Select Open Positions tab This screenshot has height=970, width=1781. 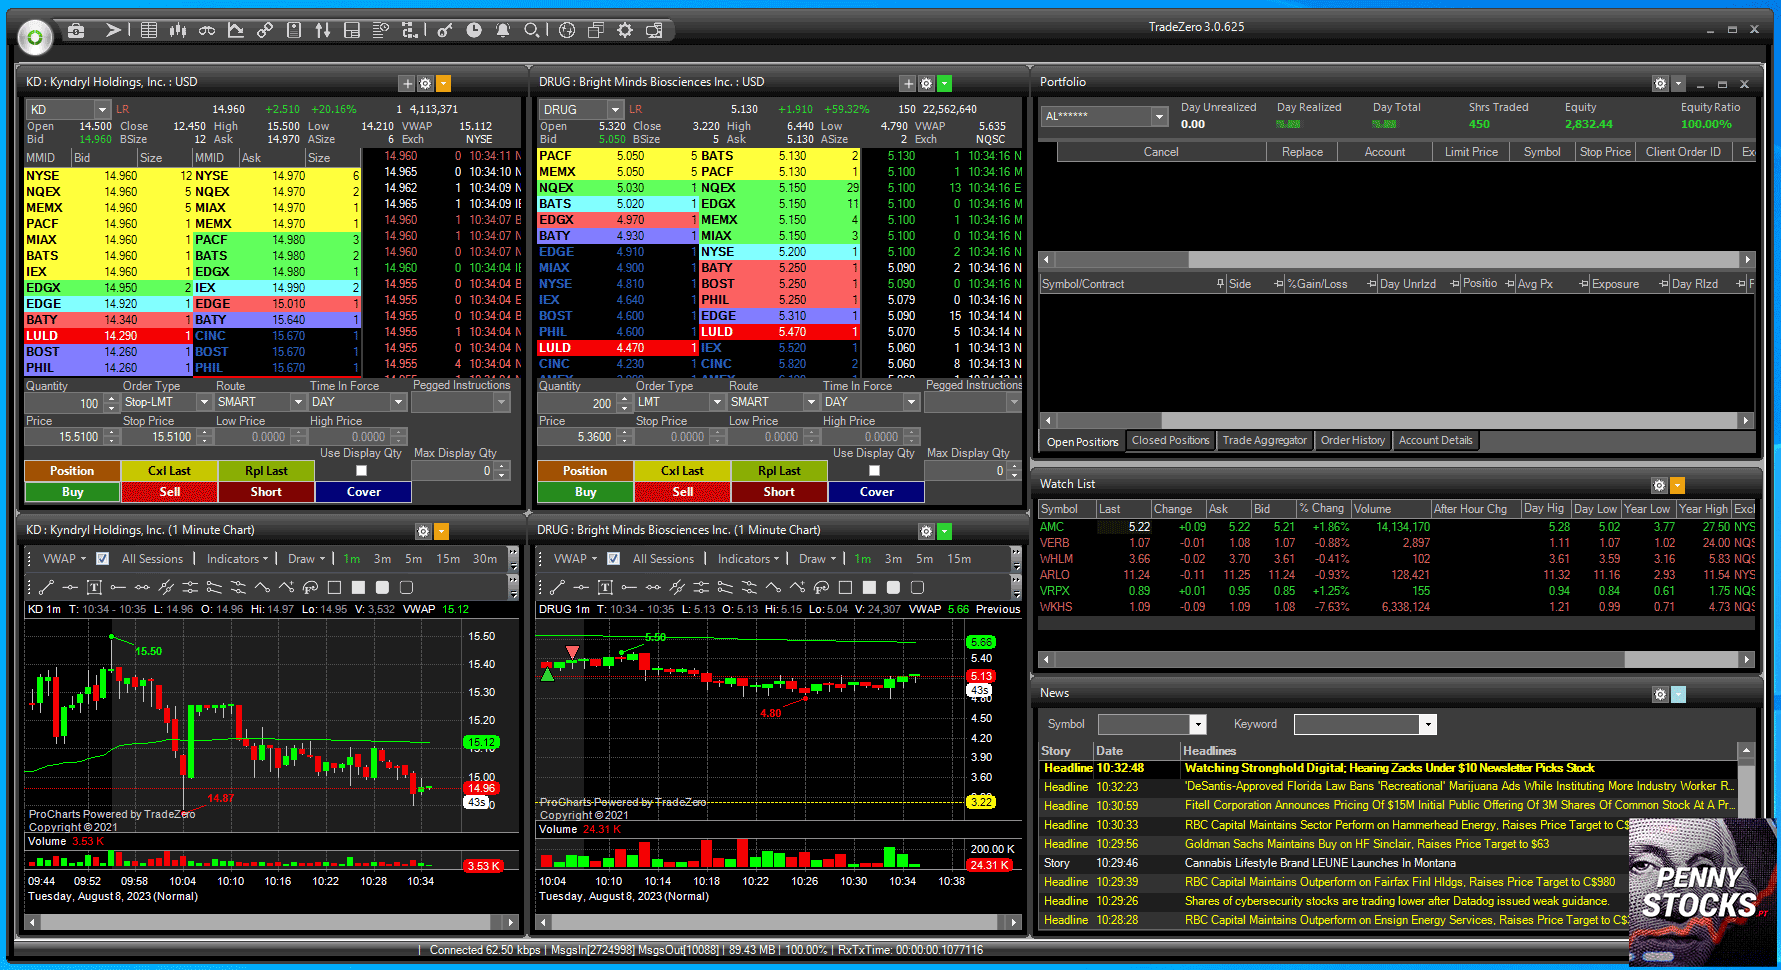[1082, 441]
